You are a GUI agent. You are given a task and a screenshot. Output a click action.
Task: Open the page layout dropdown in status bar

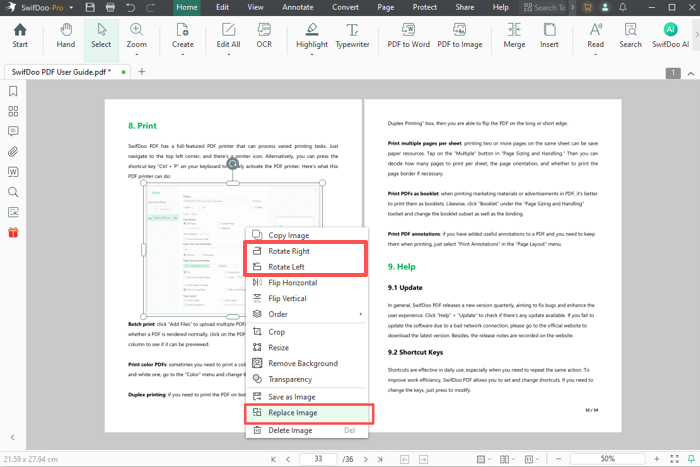(508, 459)
